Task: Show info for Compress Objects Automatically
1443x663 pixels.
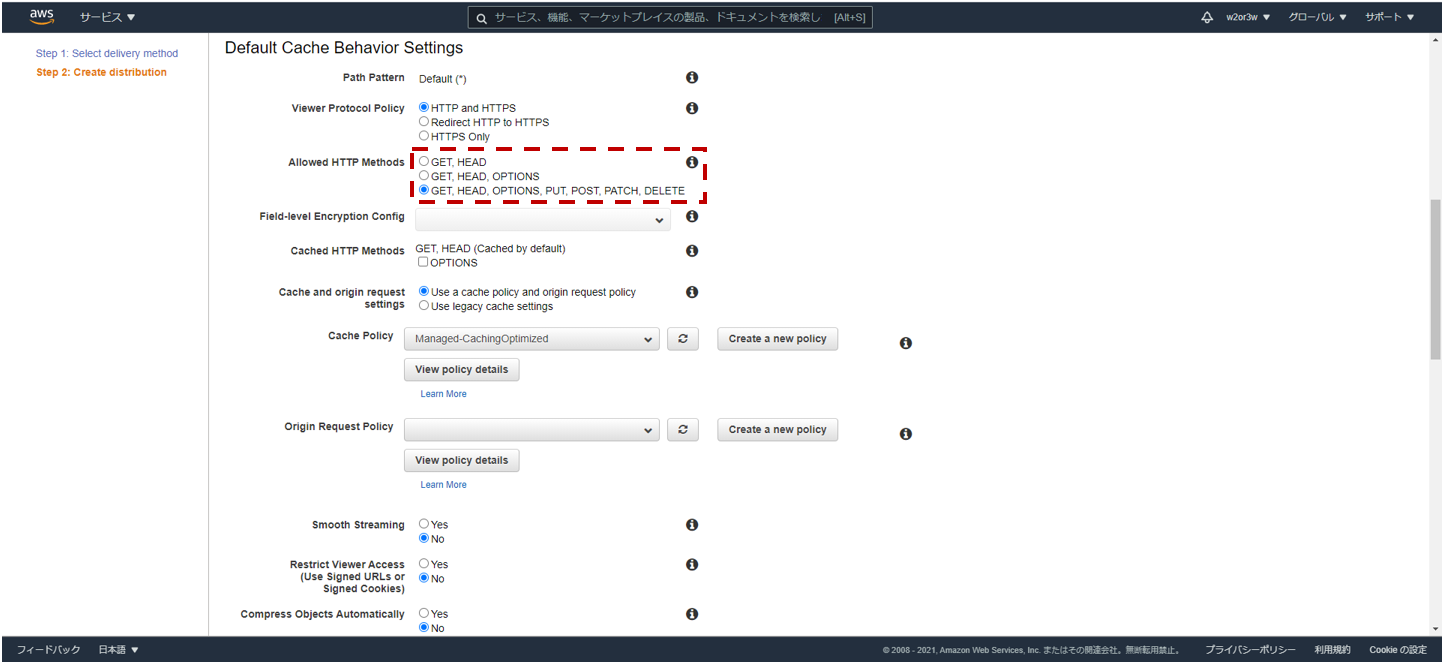Action: click(691, 615)
